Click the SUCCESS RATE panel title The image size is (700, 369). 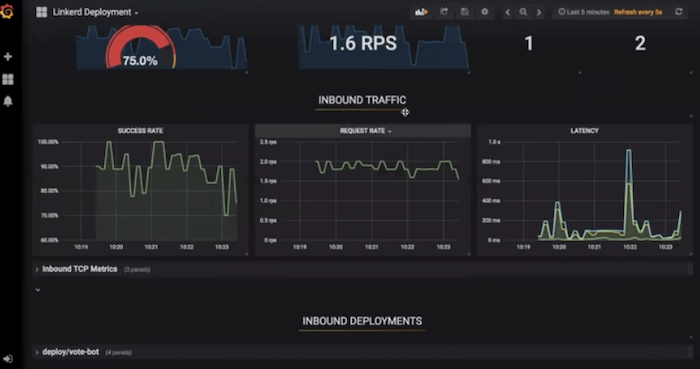(140, 131)
